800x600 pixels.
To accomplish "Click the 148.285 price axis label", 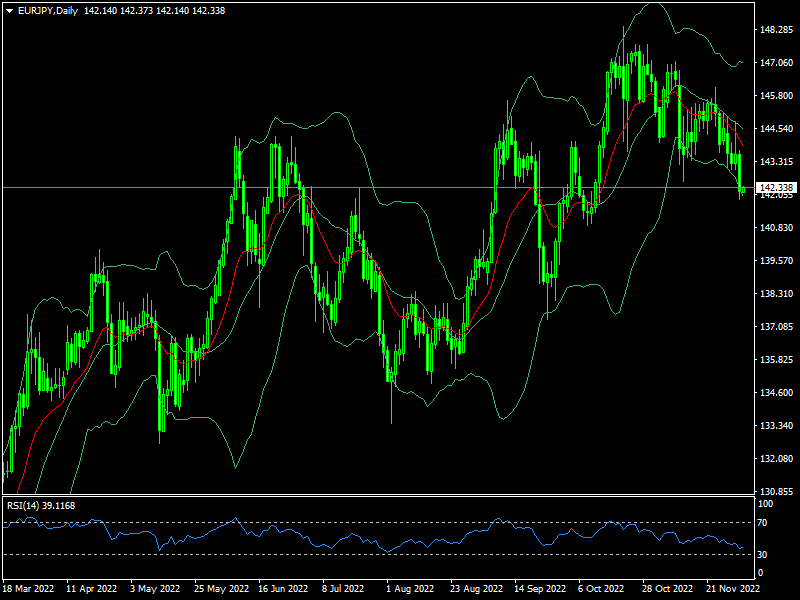I will 777,30.
